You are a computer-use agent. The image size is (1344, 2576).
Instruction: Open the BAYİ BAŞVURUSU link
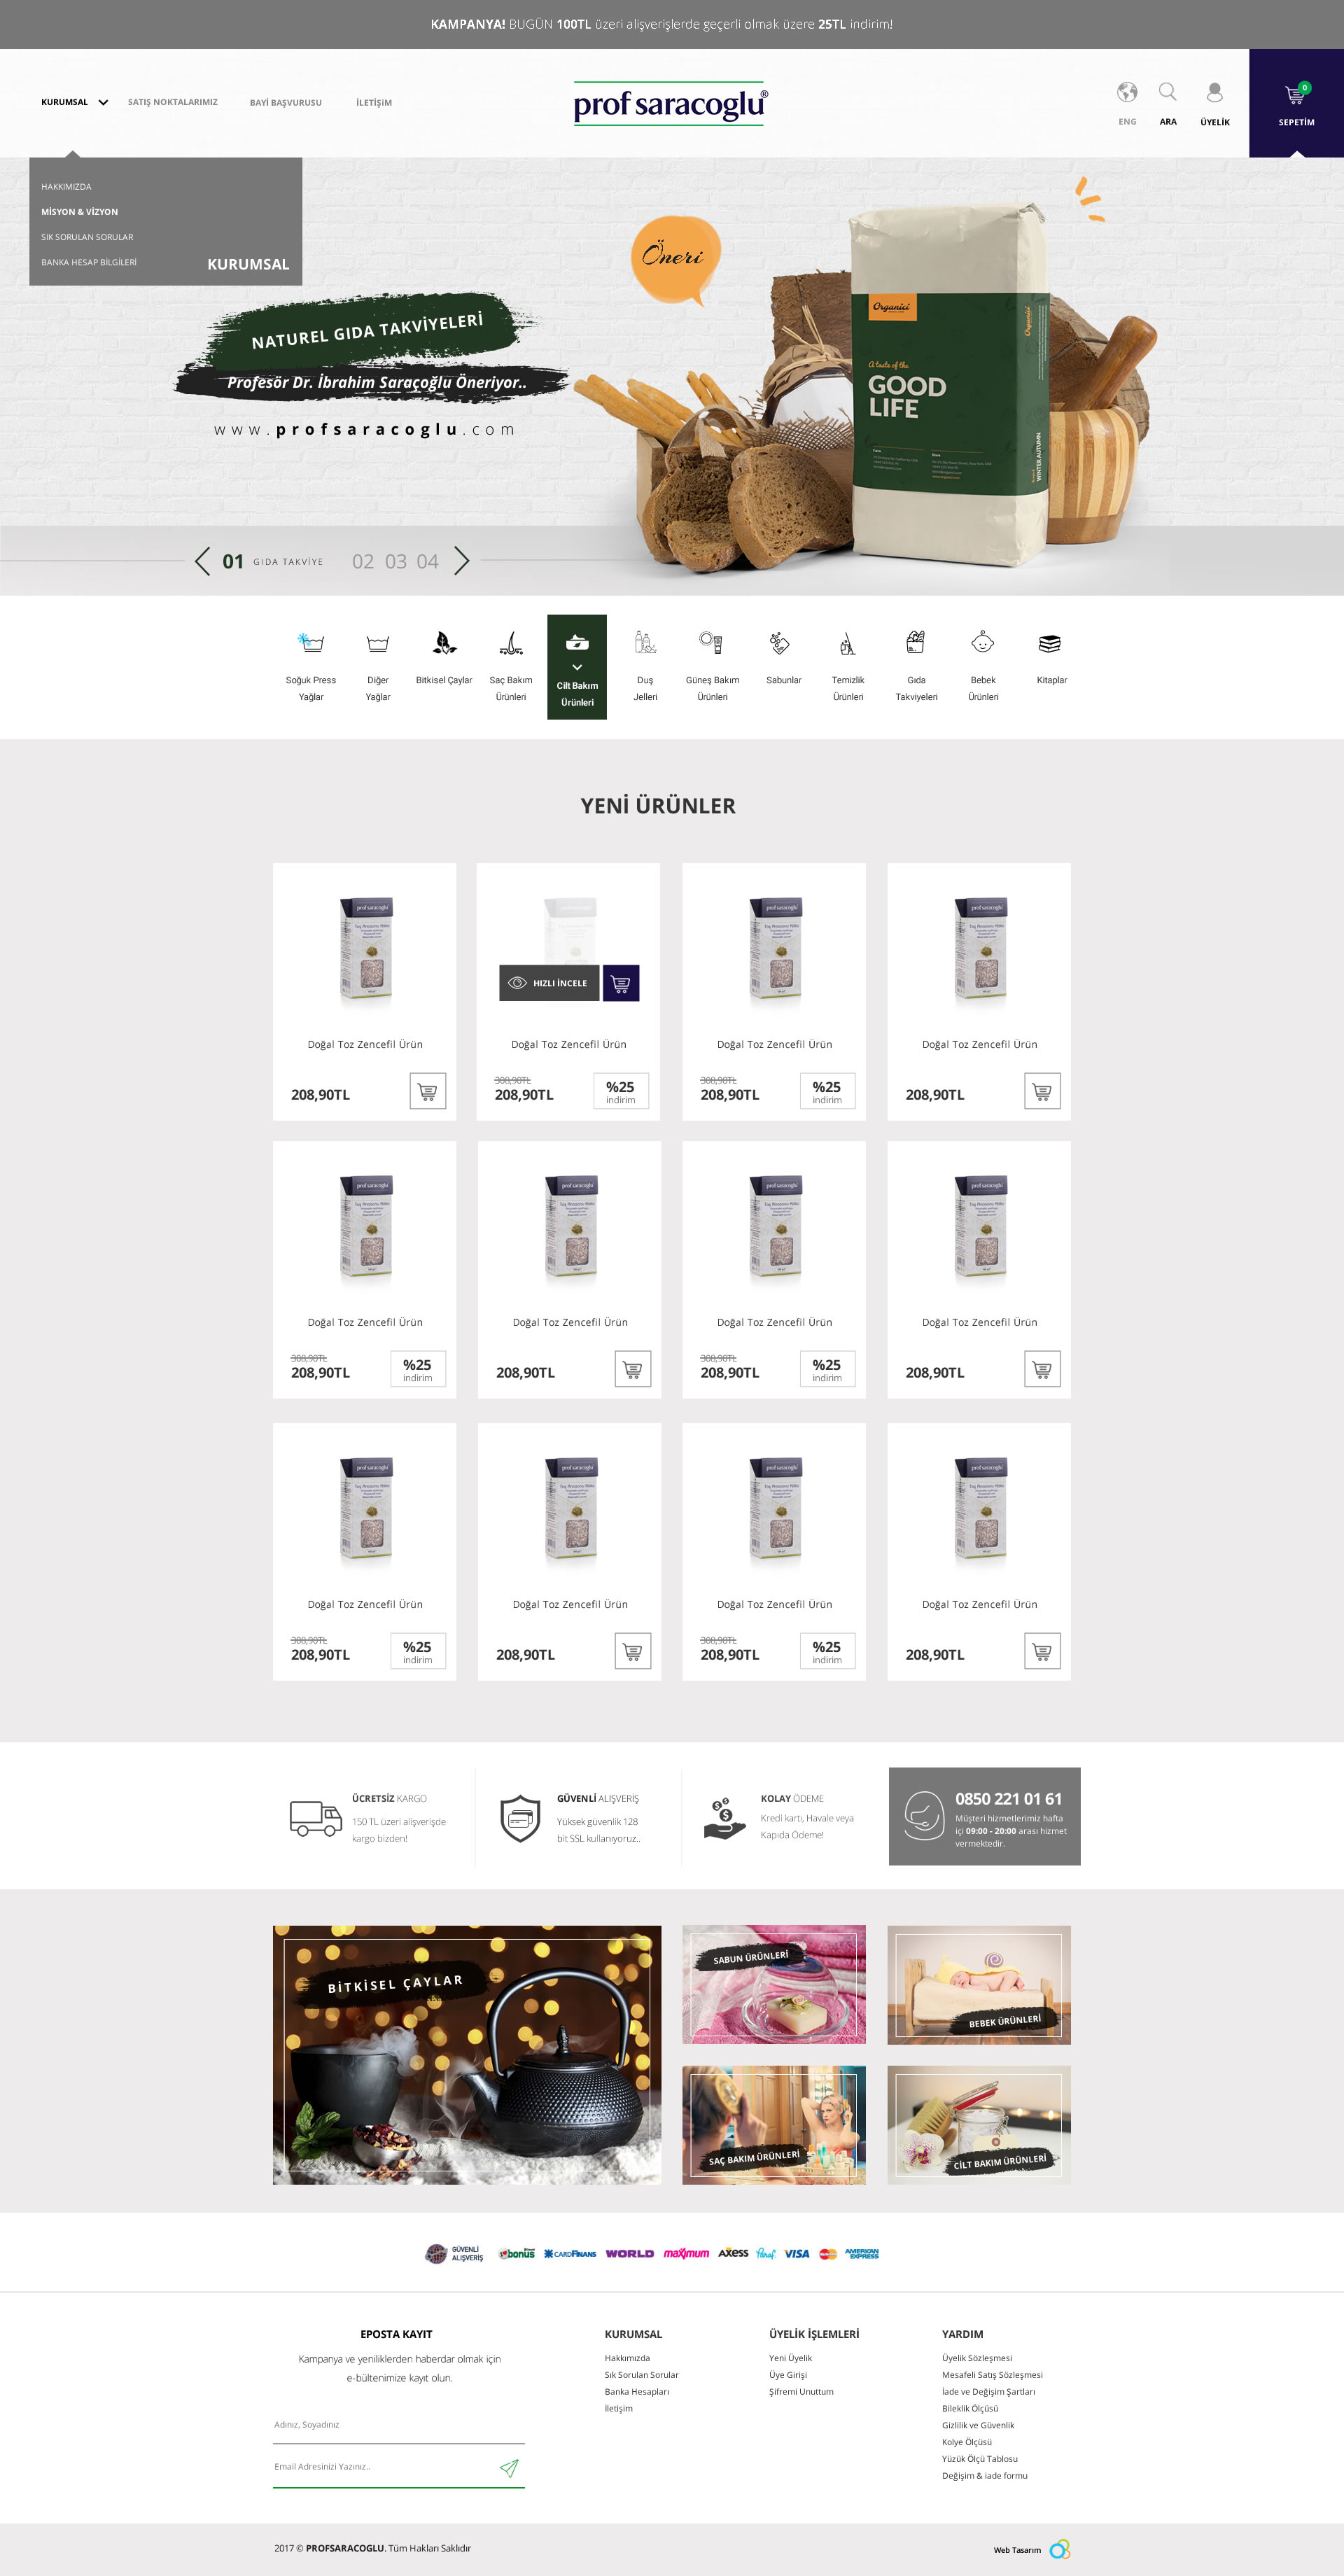tap(286, 103)
